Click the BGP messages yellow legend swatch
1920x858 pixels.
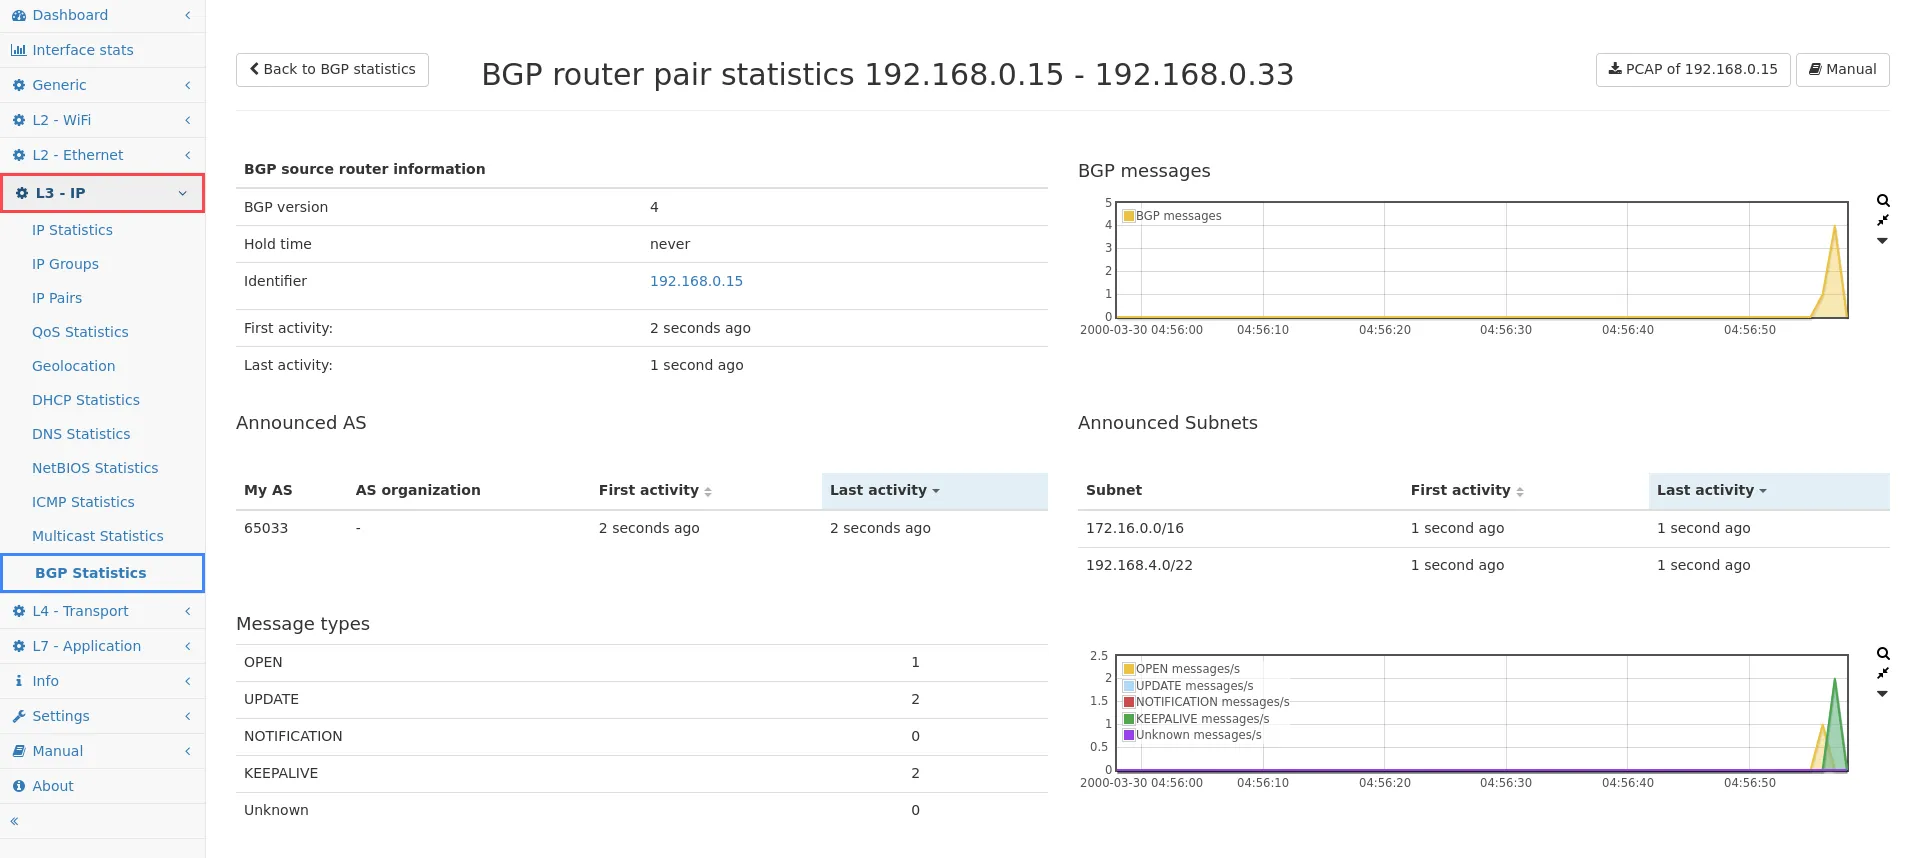click(x=1129, y=216)
